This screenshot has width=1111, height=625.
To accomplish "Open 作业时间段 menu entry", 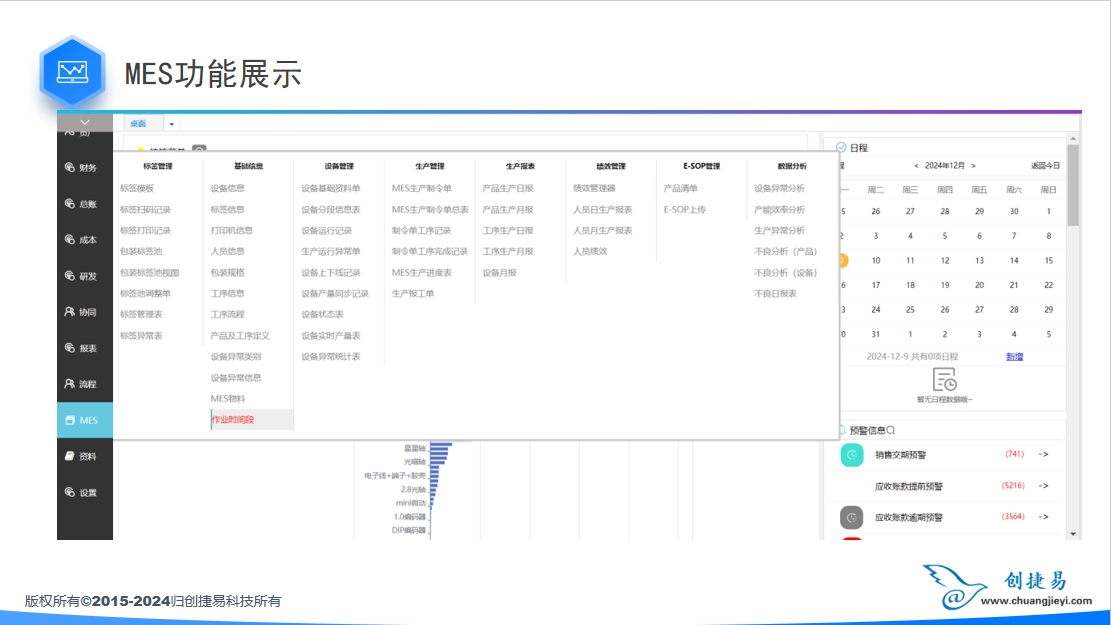I will (232, 420).
